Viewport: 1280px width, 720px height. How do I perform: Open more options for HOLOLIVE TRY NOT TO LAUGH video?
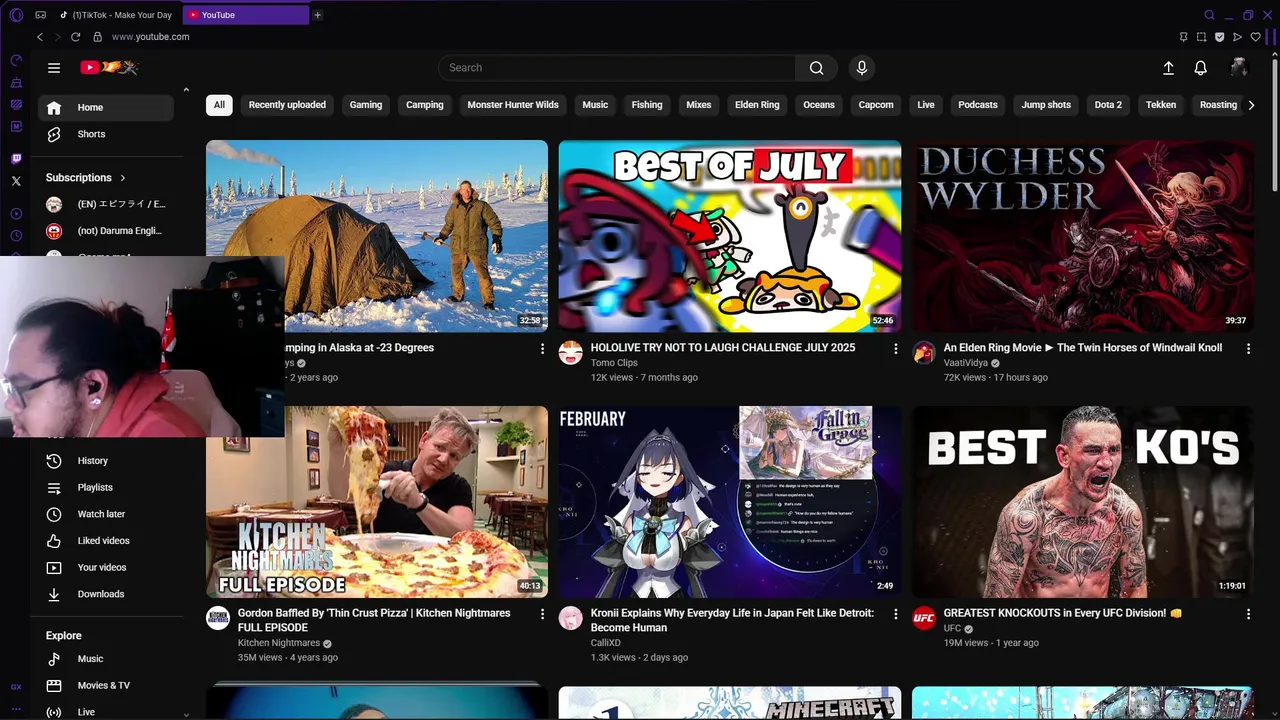[x=896, y=349]
